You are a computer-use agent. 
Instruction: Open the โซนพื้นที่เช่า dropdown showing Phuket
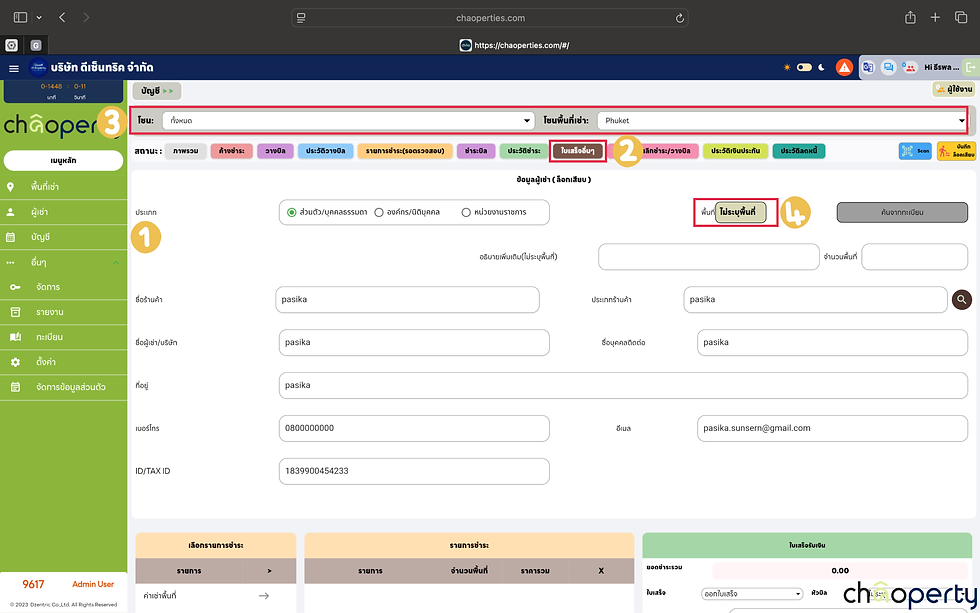point(782,121)
